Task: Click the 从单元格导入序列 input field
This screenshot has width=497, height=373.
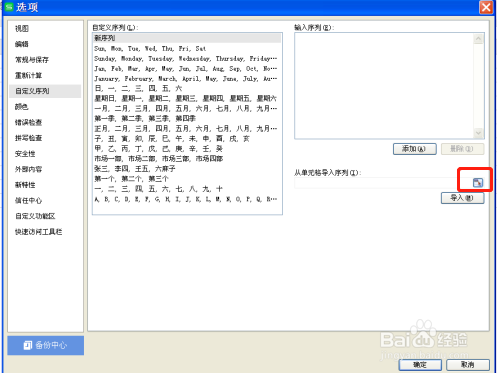Action: tap(383, 183)
